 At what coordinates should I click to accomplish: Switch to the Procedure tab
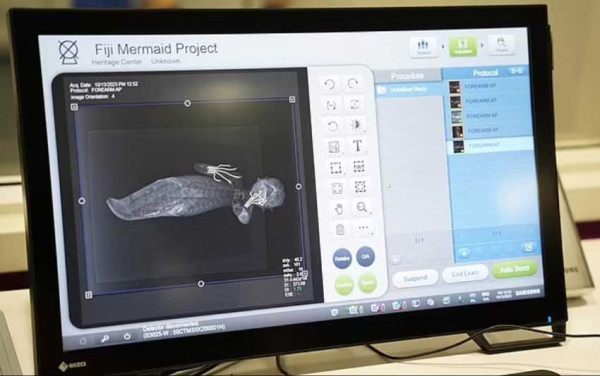(x=408, y=76)
